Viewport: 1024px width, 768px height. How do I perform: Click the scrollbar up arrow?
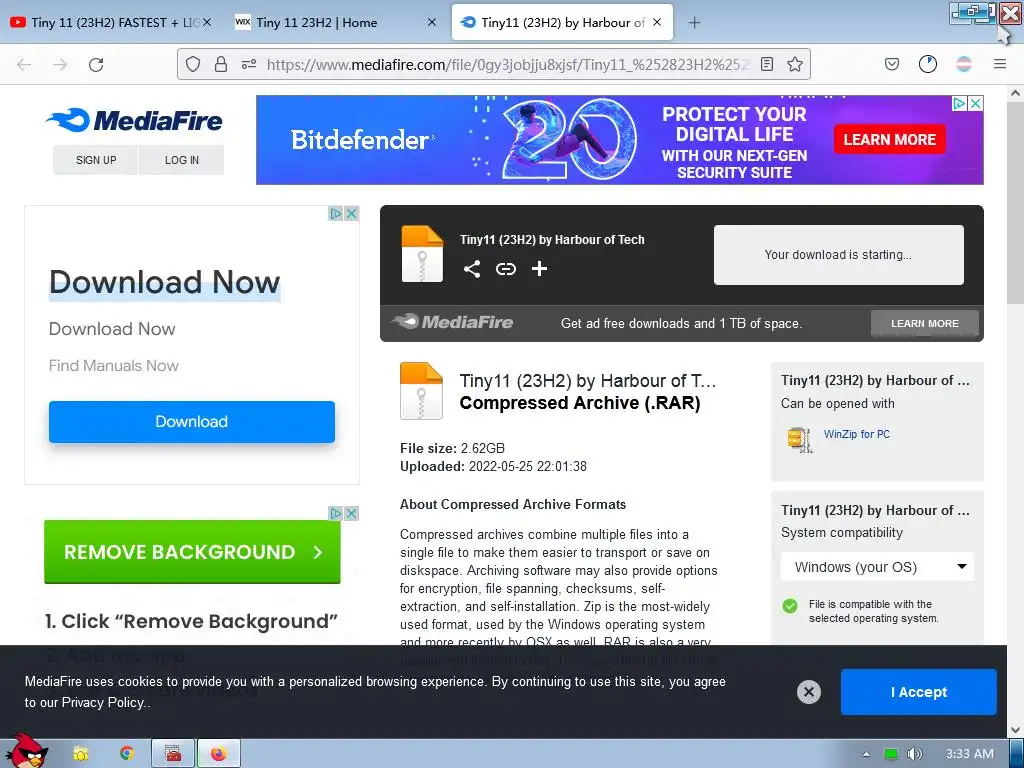[1015, 93]
